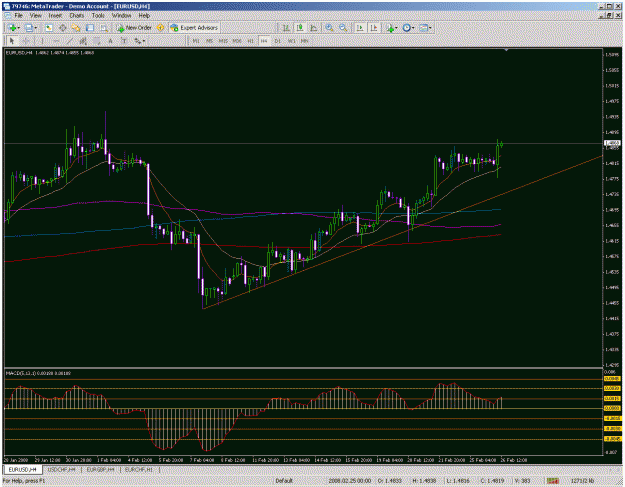The height and width of the screenshot is (487, 625).
Task: Switch chart to D1 timeframe
Action: (x=277, y=41)
